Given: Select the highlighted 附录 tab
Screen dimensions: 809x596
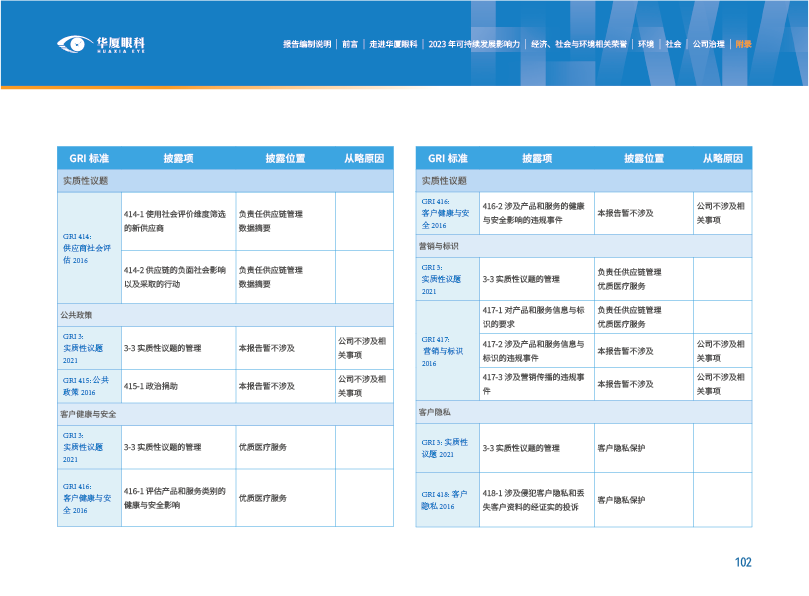Looking at the screenshot, I should [x=742, y=44].
